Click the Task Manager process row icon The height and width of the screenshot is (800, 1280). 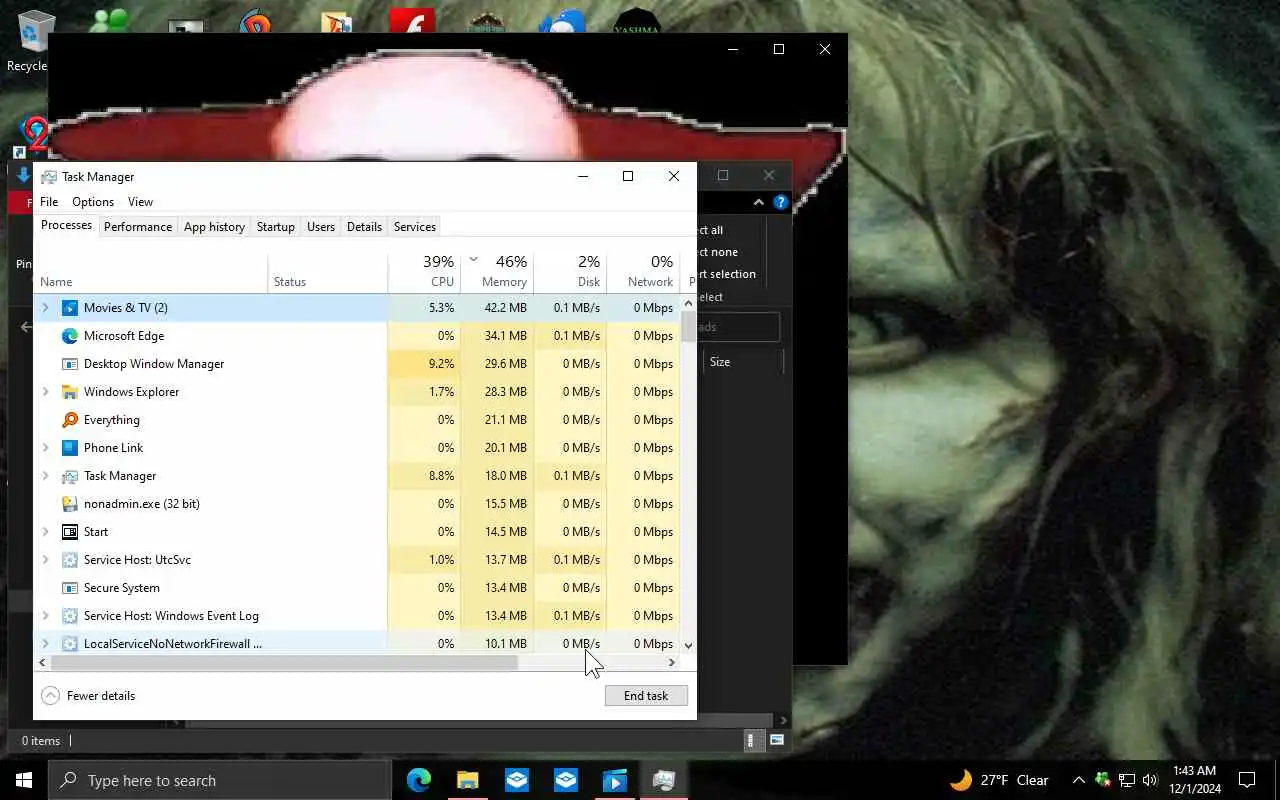click(70, 476)
